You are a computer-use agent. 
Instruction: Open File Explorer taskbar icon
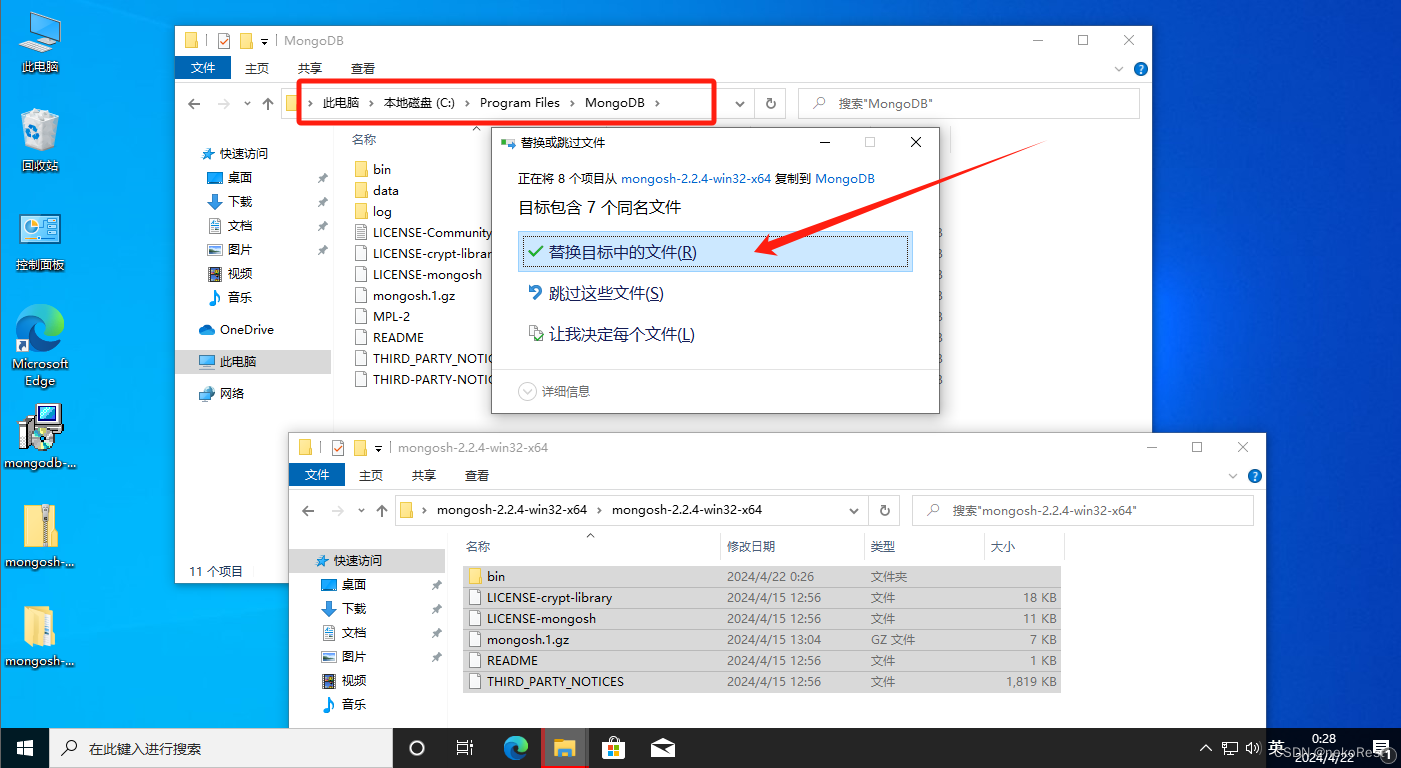point(565,748)
